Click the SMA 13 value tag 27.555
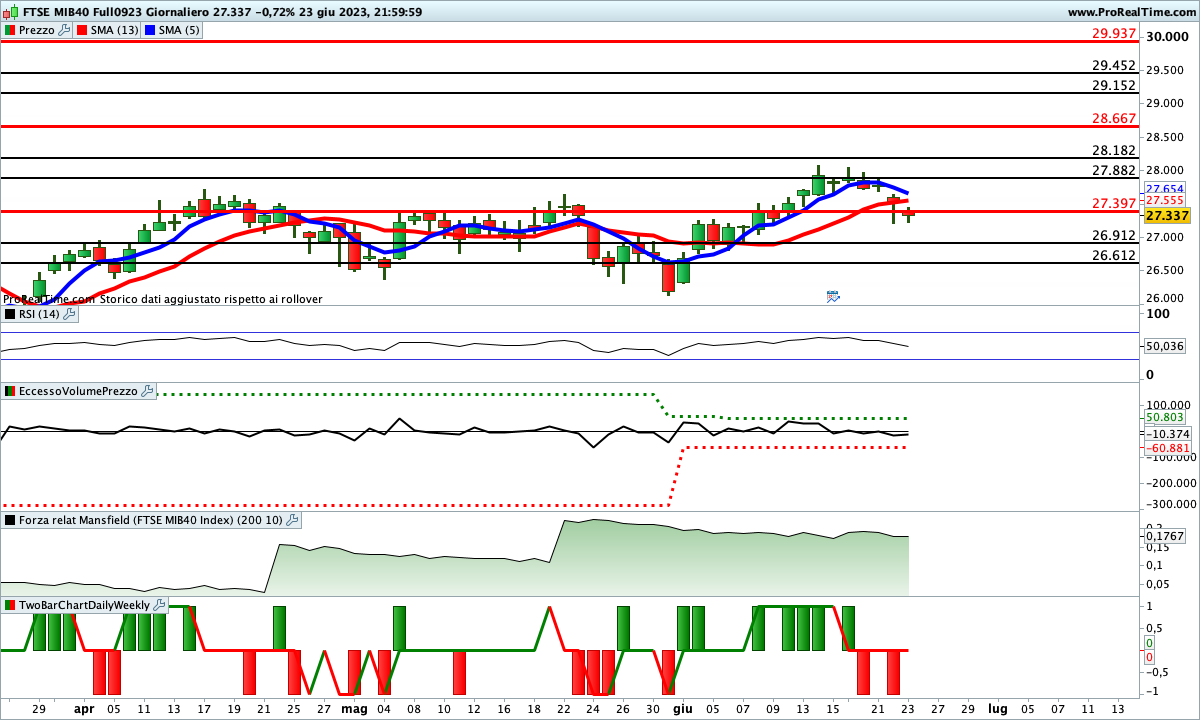The width and height of the screenshot is (1200, 720). (x=1165, y=201)
